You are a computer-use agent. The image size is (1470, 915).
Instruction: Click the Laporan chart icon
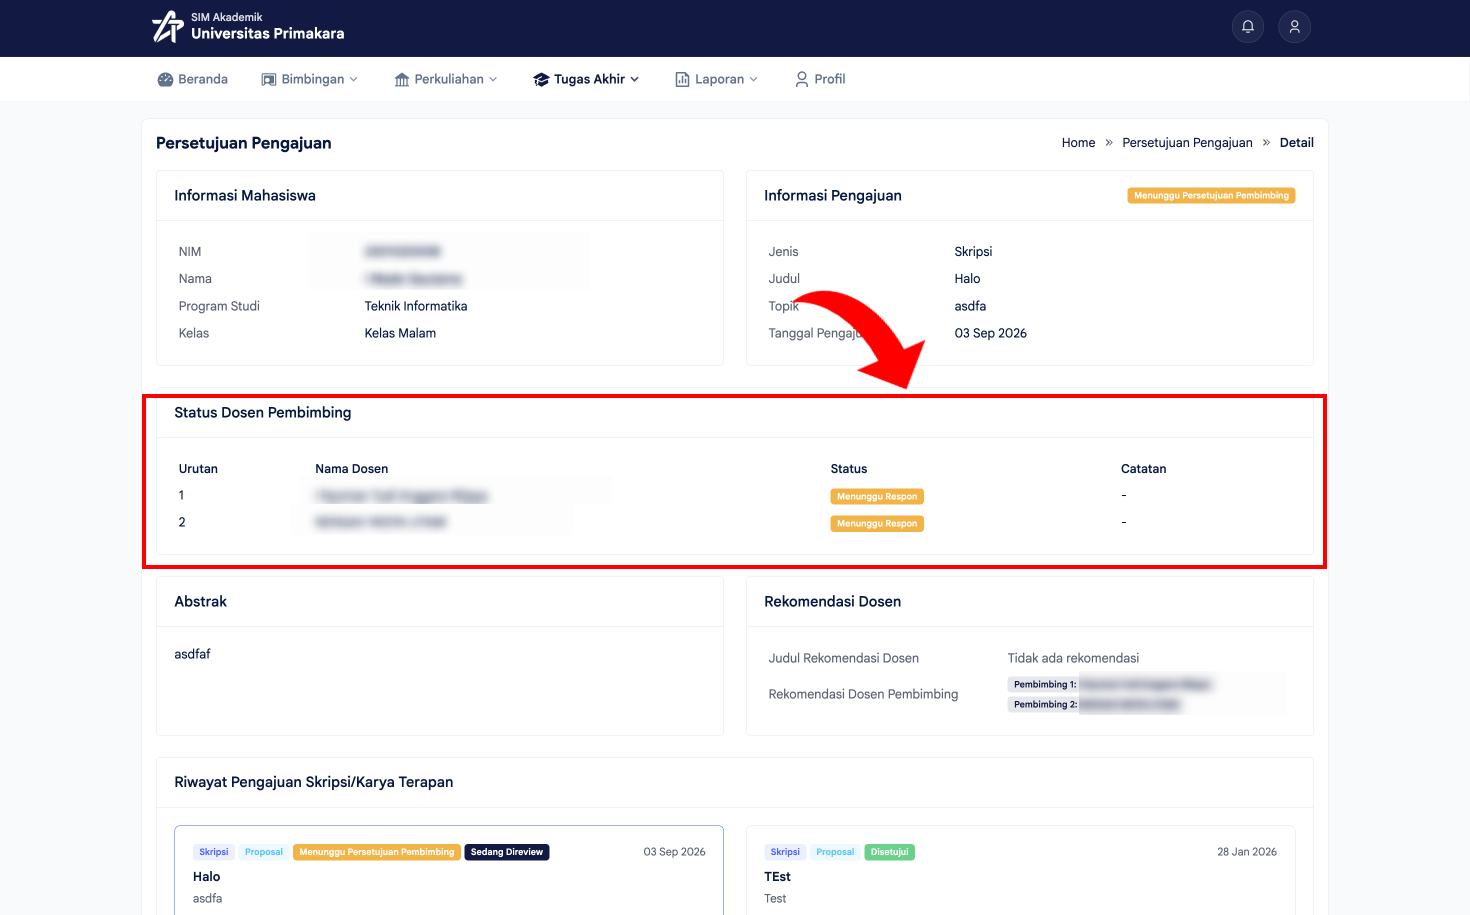[682, 79]
